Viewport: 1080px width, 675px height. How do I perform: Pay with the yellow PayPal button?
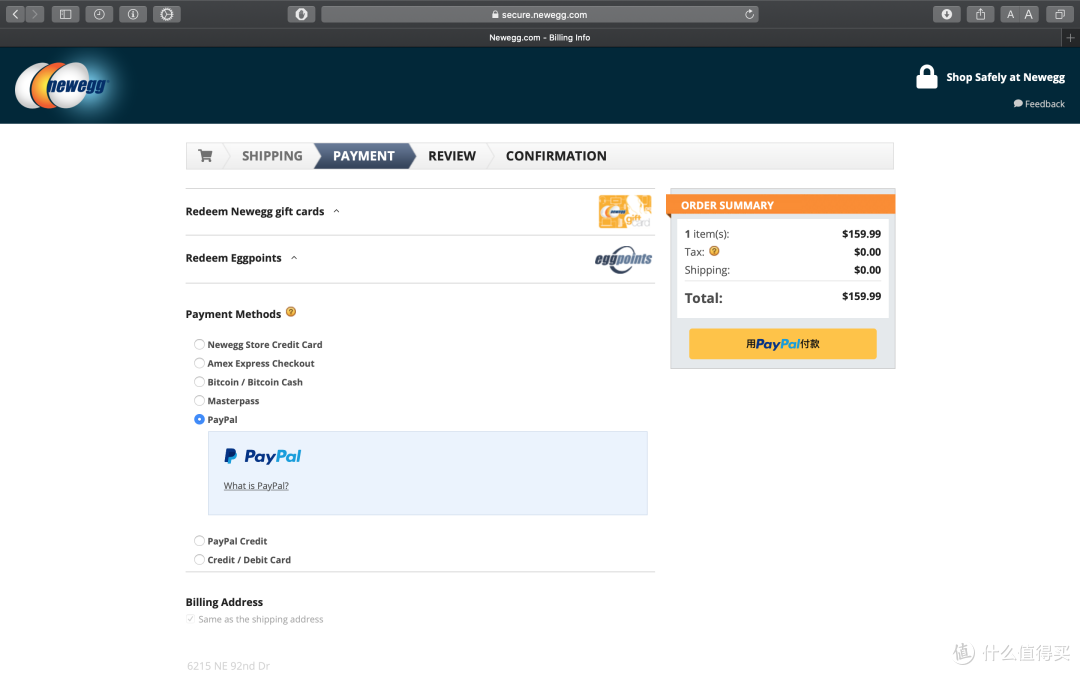click(782, 344)
